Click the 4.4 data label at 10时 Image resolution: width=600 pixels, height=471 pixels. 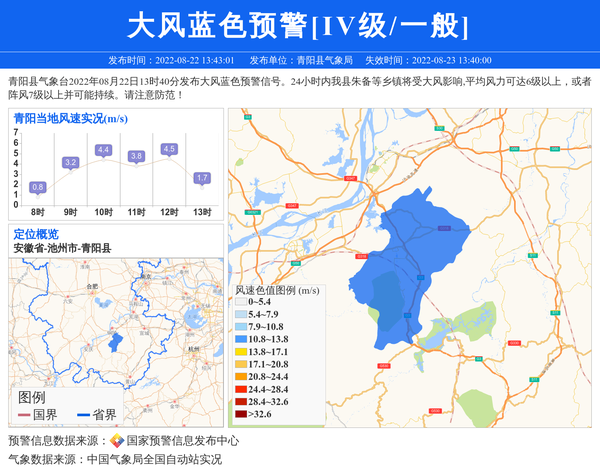point(103,150)
